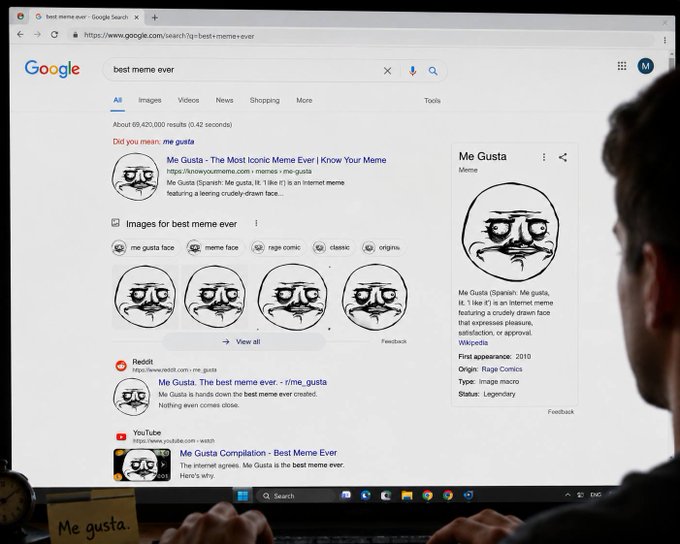Open 'Me Gusta. The best meme ever. - r/me_gusta'

(x=242, y=382)
